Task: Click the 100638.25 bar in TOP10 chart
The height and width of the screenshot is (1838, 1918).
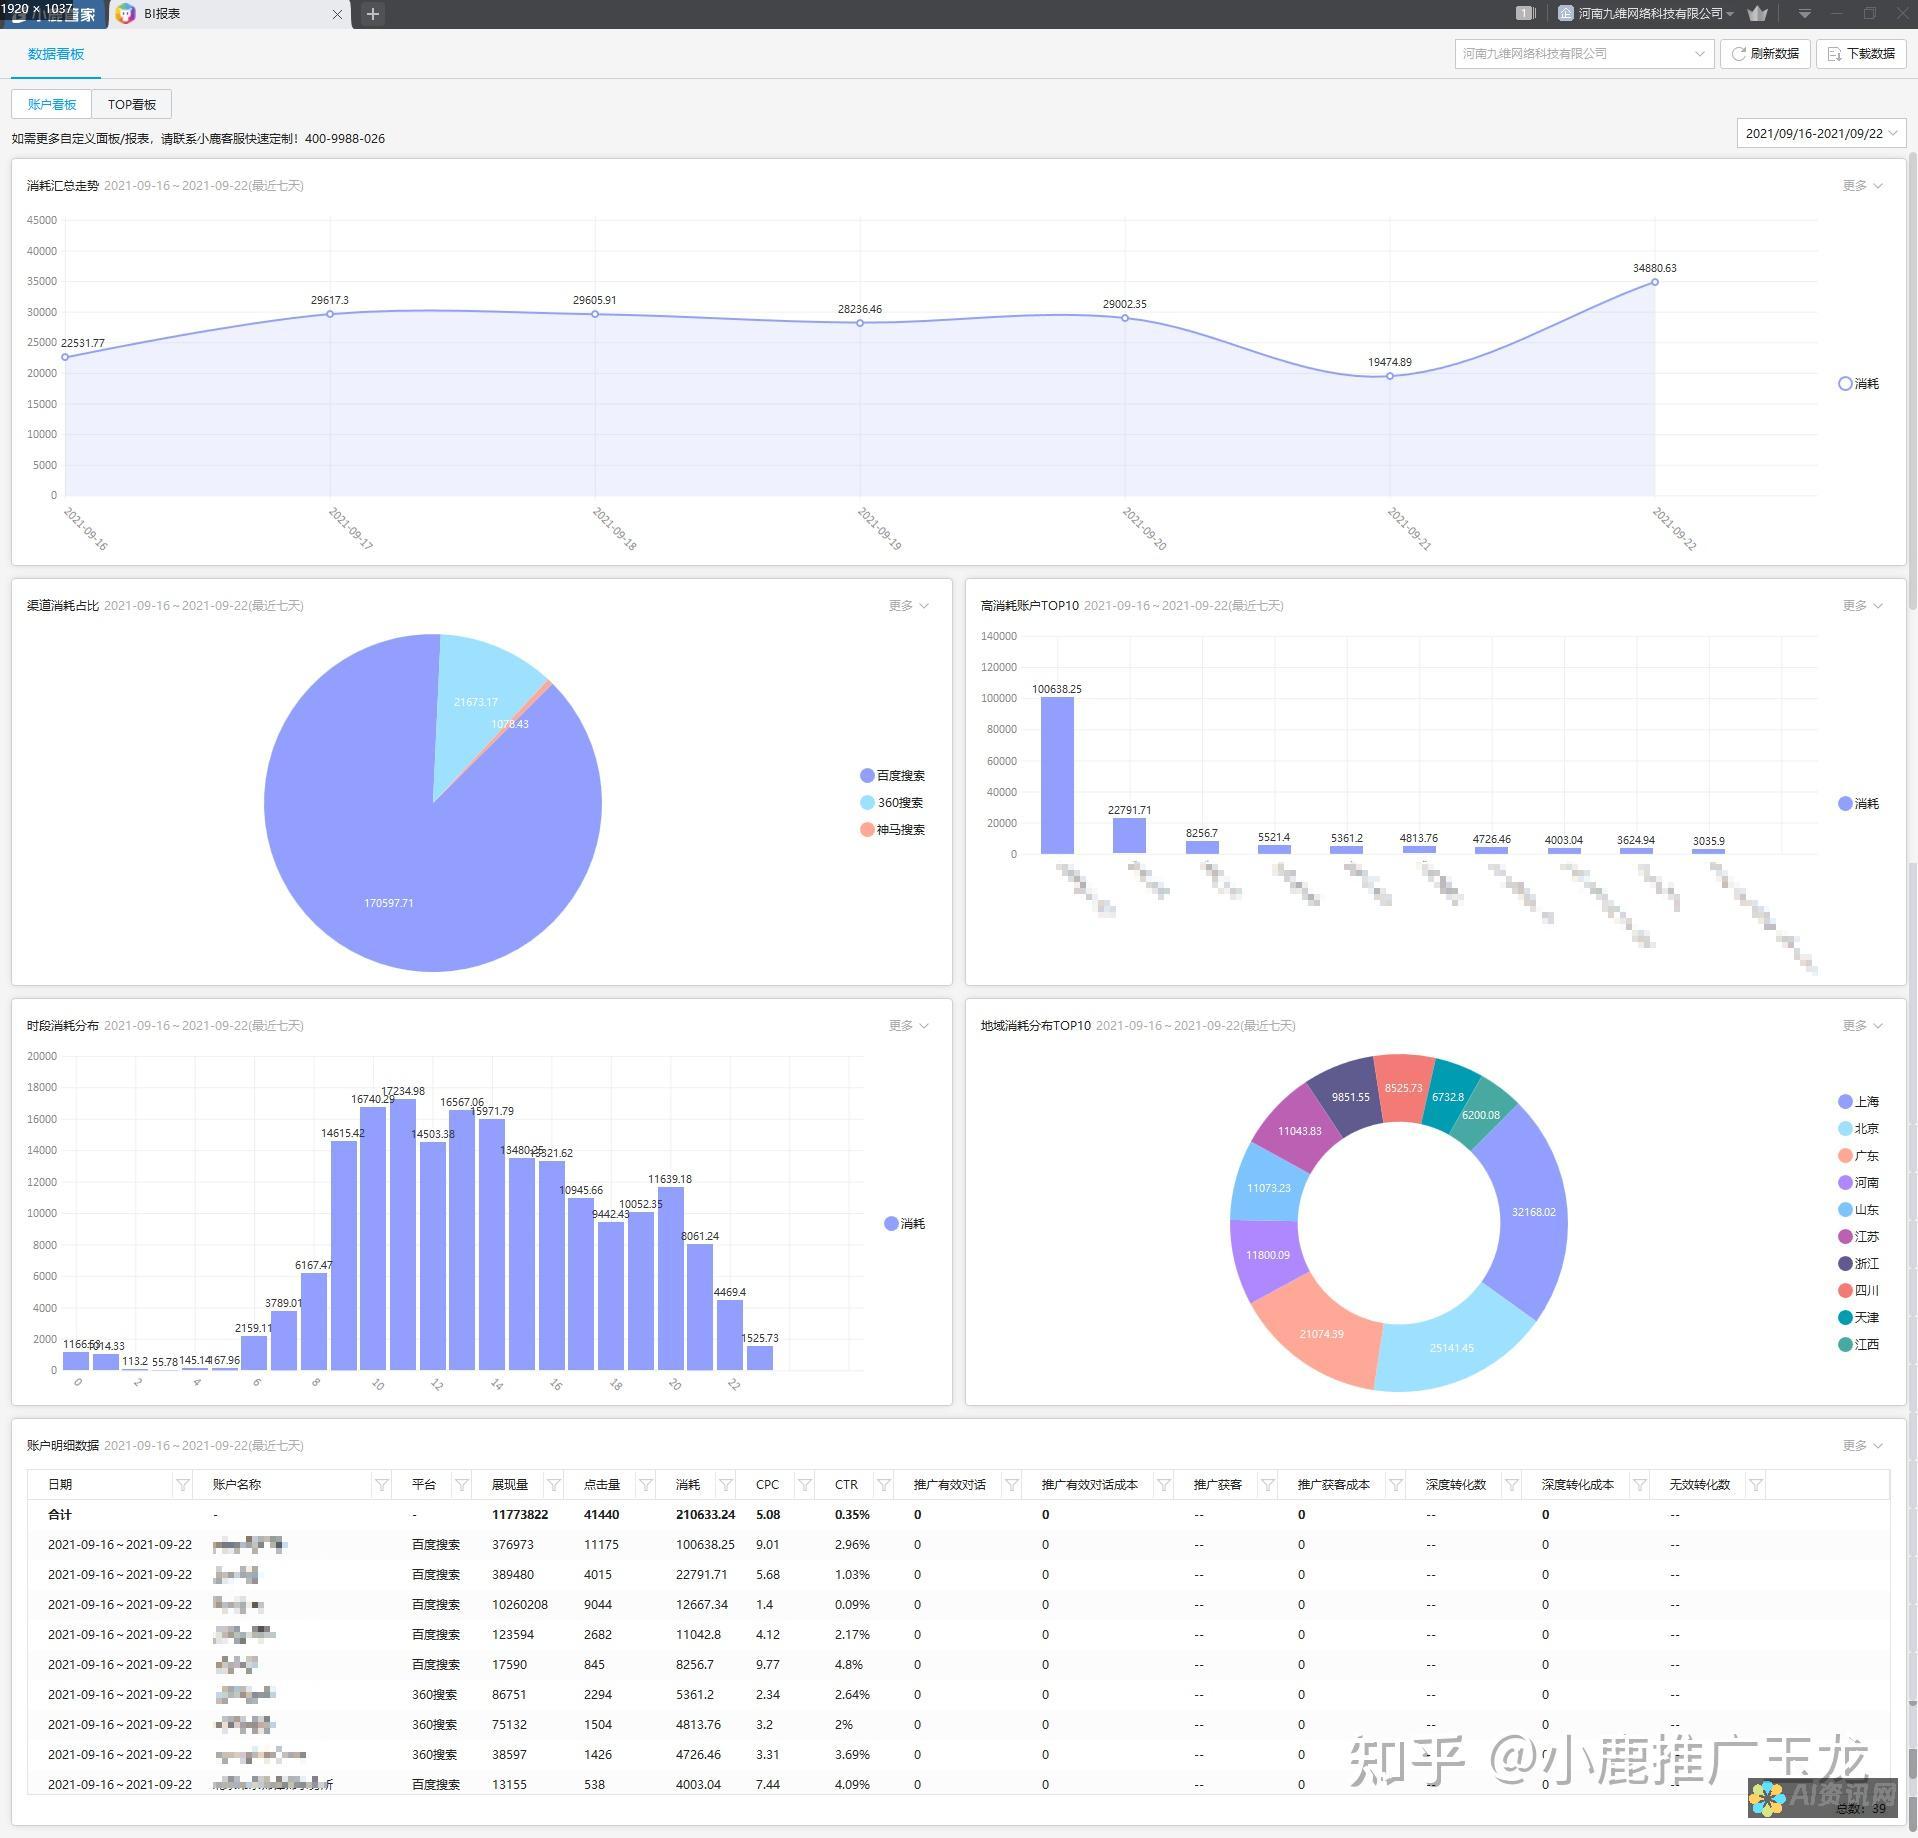Action: (1057, 776)
